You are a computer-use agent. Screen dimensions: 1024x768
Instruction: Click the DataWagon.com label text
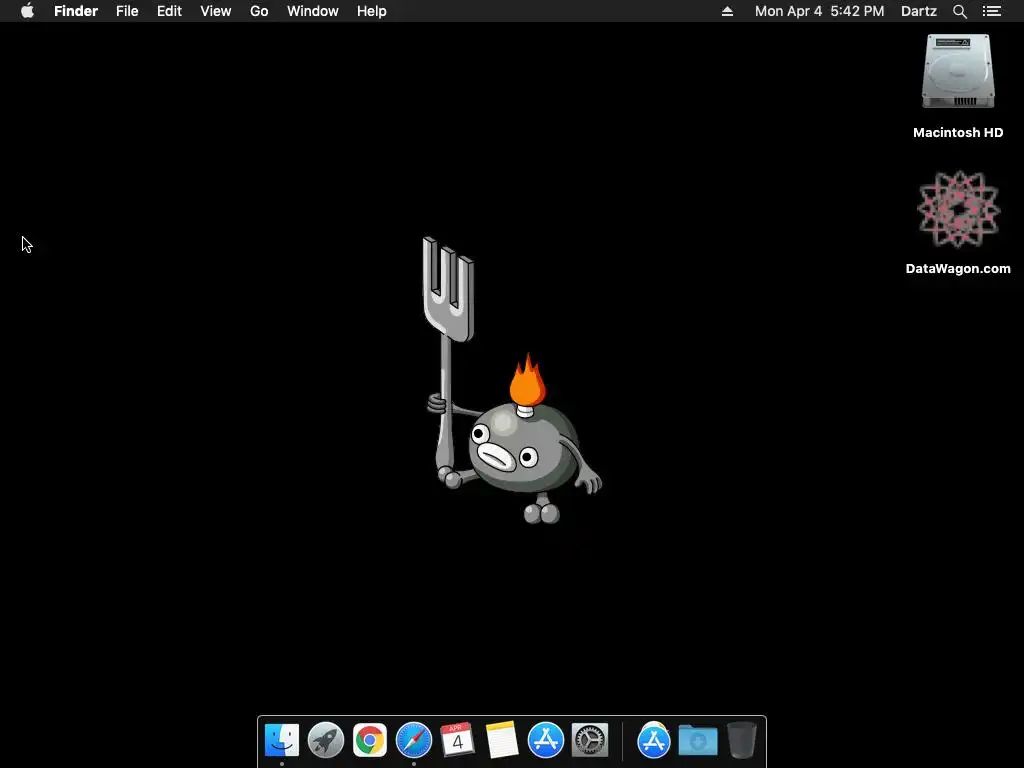pyautogui.click(x=958, y=268)
